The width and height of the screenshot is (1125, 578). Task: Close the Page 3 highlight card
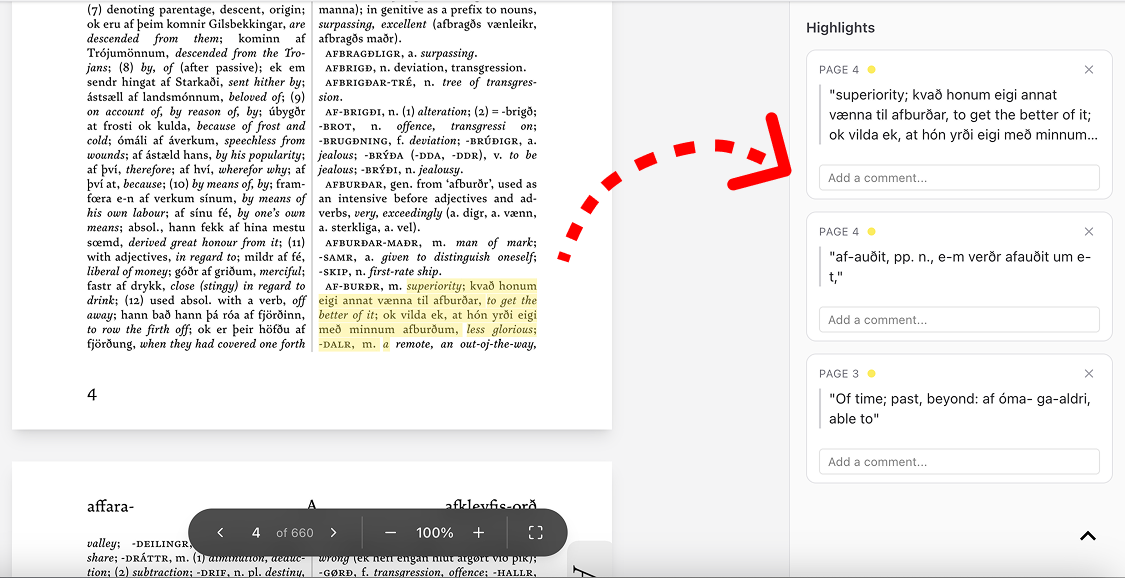pyautogui.click(x=1089, y=373)
